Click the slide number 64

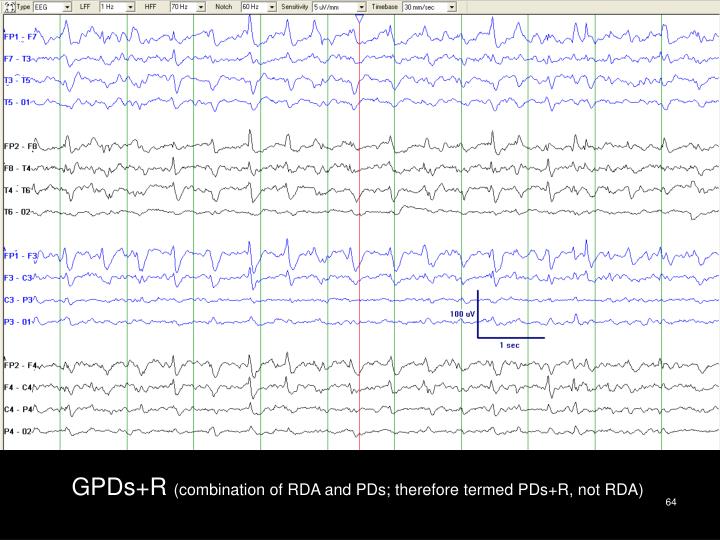tap(671, 502)
